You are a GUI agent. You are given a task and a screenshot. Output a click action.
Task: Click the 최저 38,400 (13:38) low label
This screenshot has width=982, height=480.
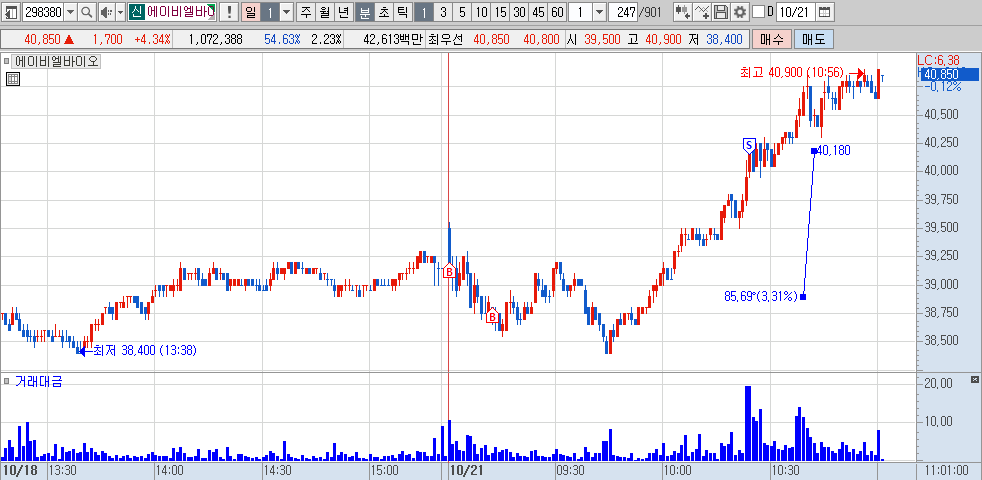point(145,351)
